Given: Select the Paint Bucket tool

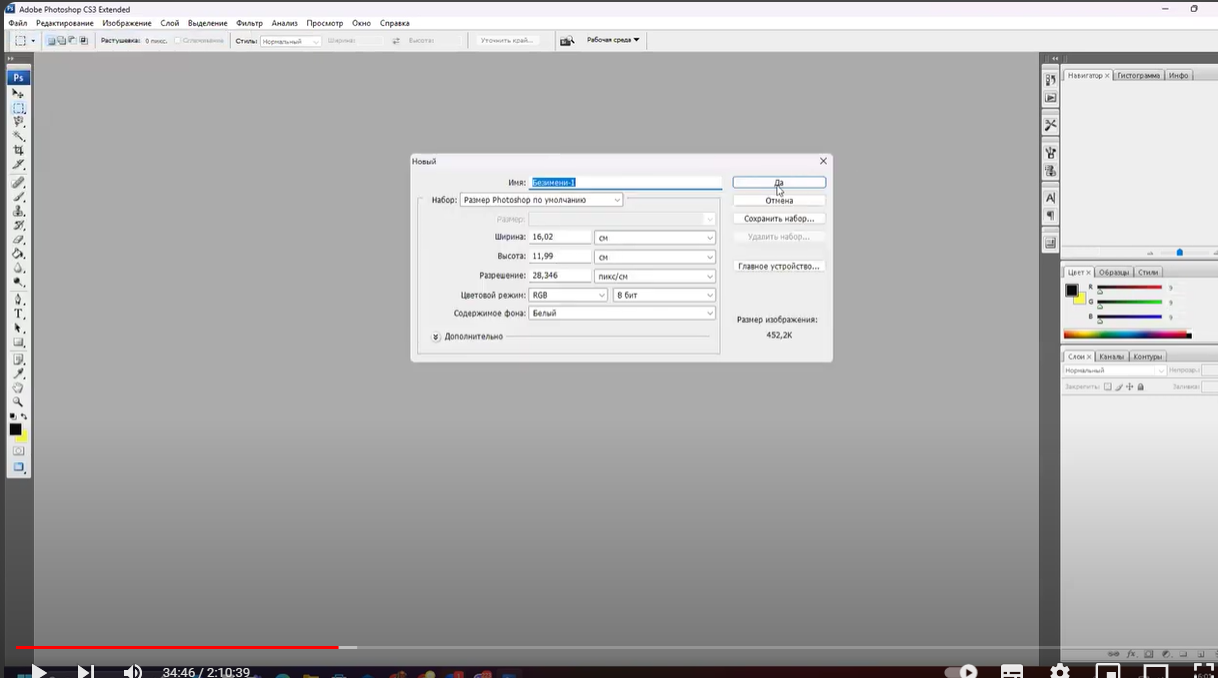Looking at the screenshot, I should tap(18, 254).
